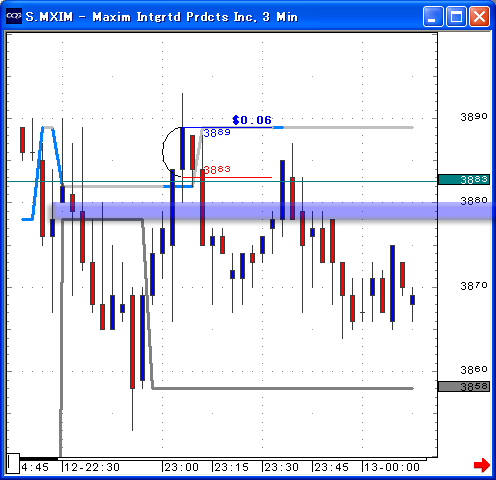The width and height of the screenshot is (496, 480).
Task: Select the red 3883 price label
Action: click(x=217, y=170)
